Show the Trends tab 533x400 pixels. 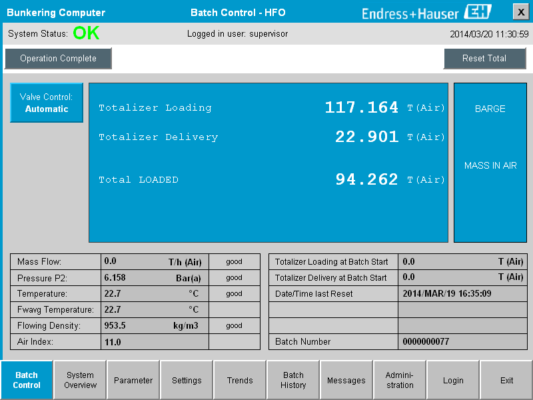tap(240, 380)
